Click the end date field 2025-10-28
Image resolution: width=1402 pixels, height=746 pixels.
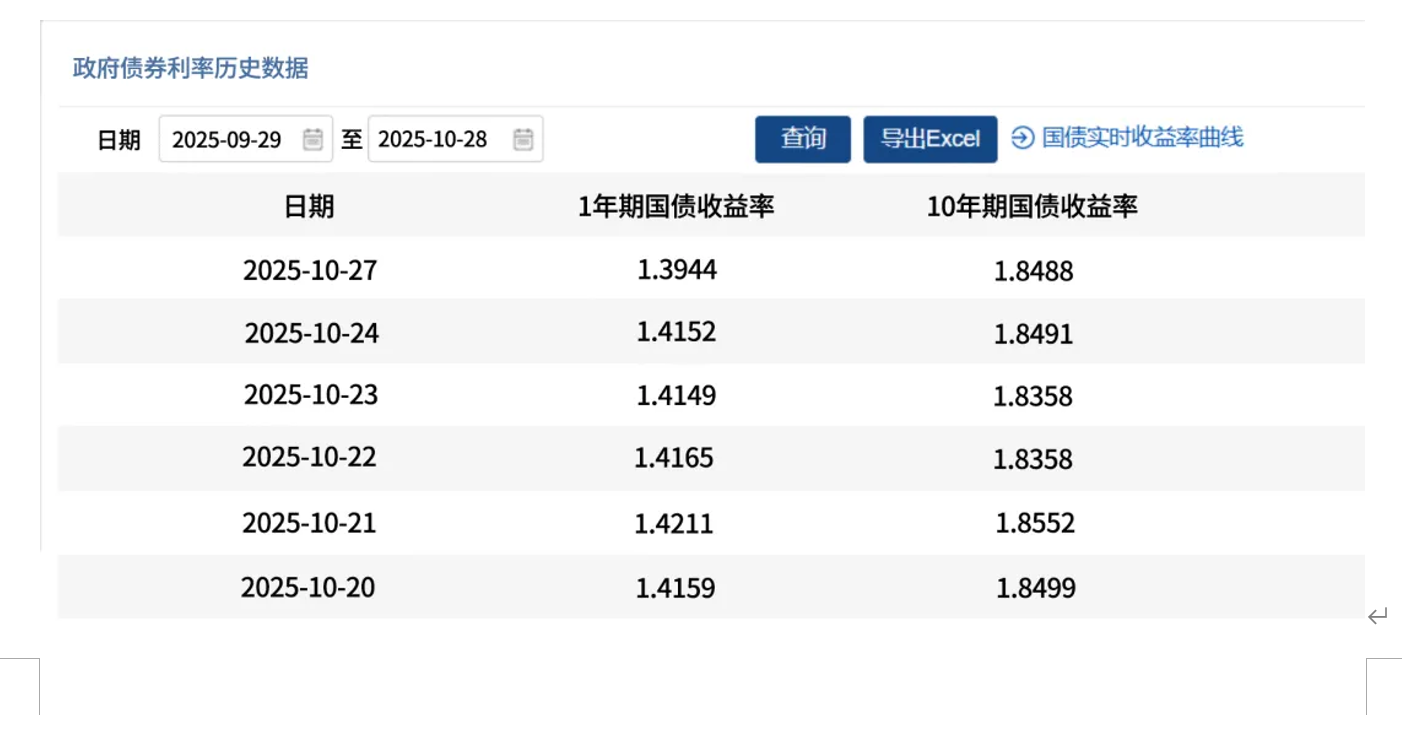434,139
